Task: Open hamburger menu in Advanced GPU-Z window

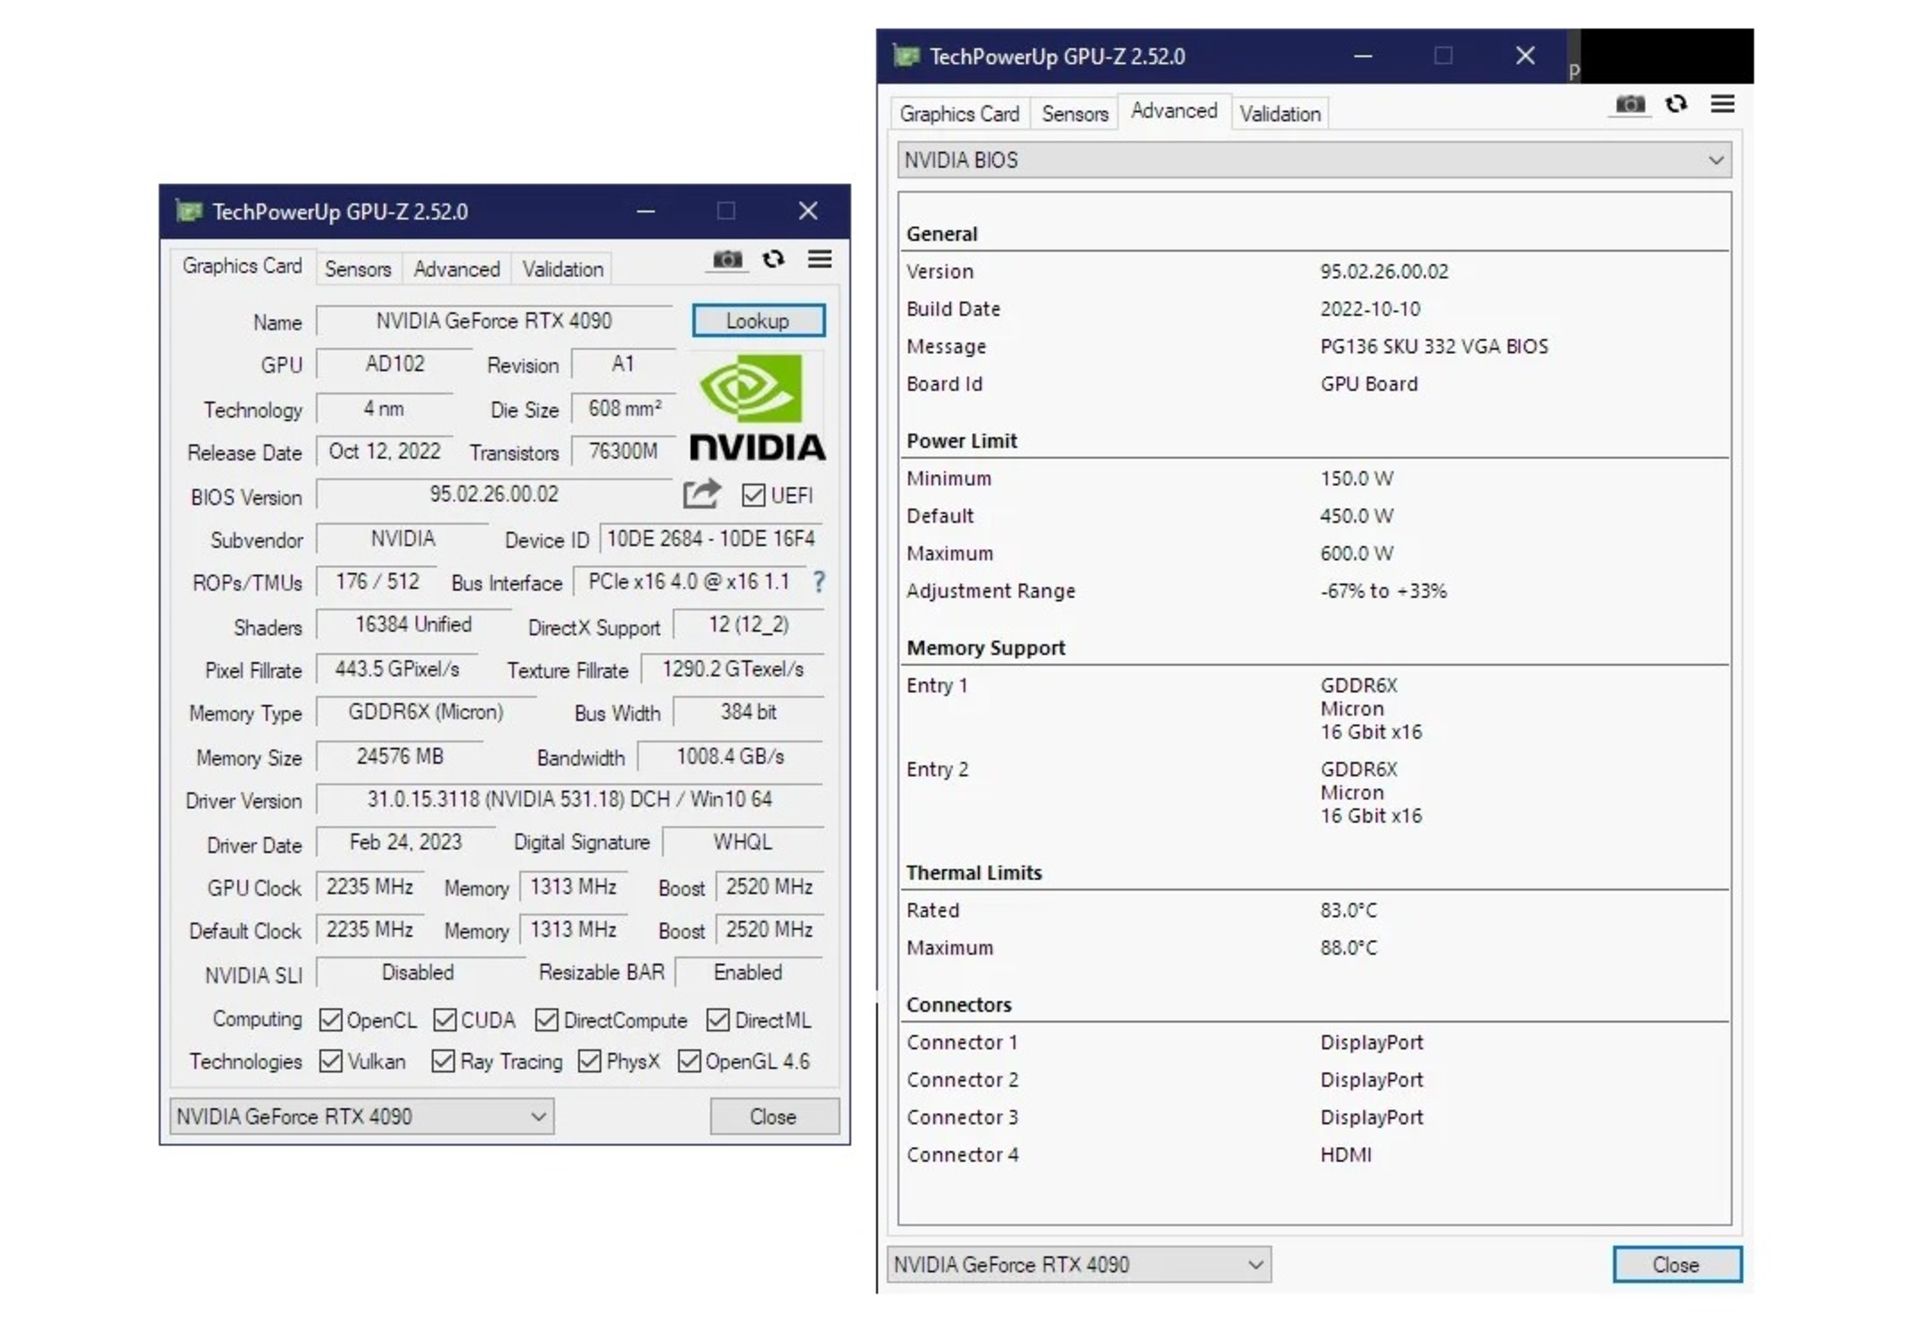Action: (1722, 104)
